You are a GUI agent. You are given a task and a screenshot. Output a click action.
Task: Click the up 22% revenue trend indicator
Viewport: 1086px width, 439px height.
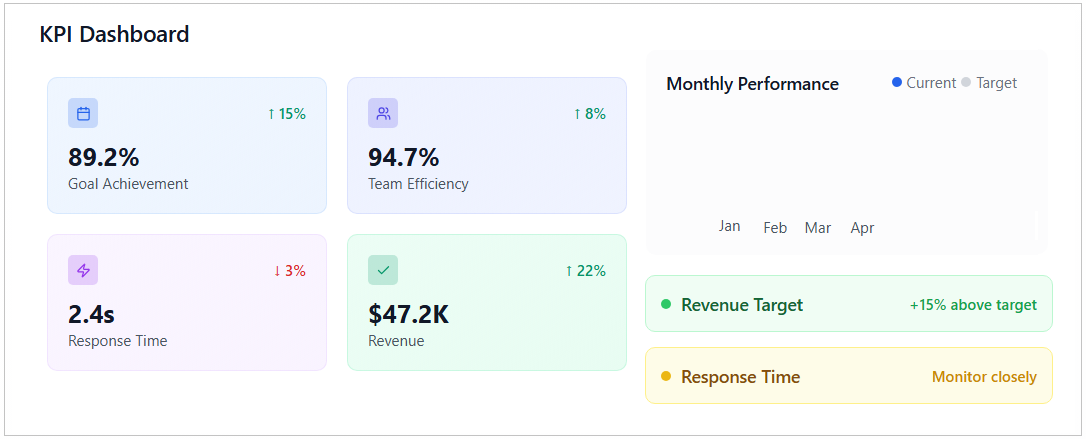click(x=585, y=271)
